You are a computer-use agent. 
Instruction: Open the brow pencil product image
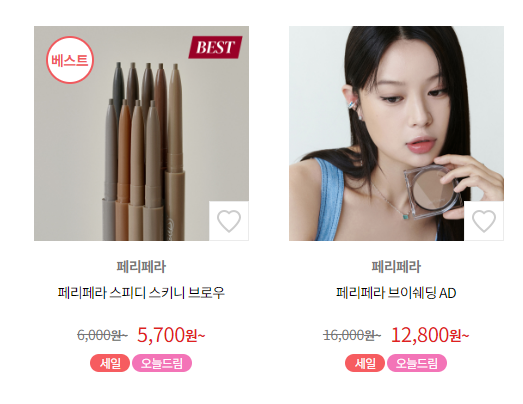(141, 133)
